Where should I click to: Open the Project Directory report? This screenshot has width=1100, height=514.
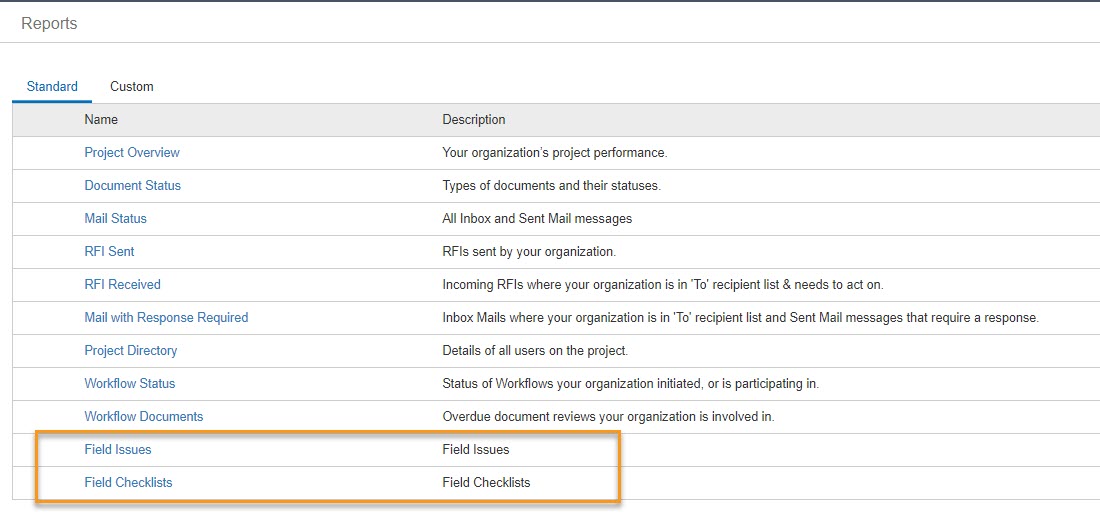[x=130, y=350]
